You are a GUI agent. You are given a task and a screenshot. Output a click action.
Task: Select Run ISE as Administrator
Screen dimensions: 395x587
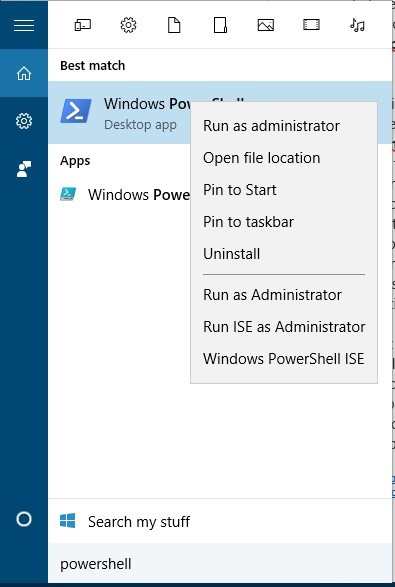[284, 327]
